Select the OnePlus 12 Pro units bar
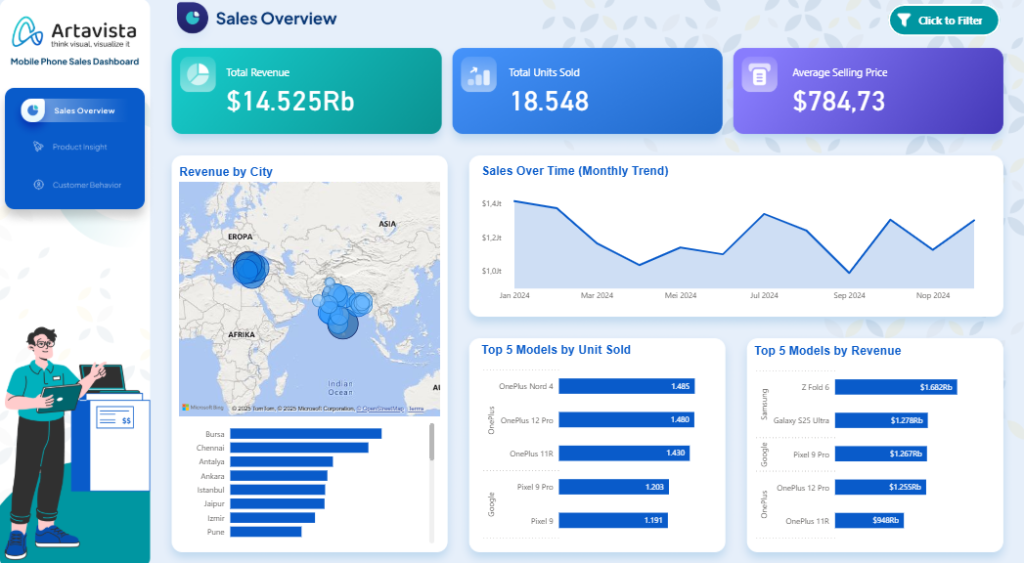This screenshot has width=1024, height=563. pos(626,419)
